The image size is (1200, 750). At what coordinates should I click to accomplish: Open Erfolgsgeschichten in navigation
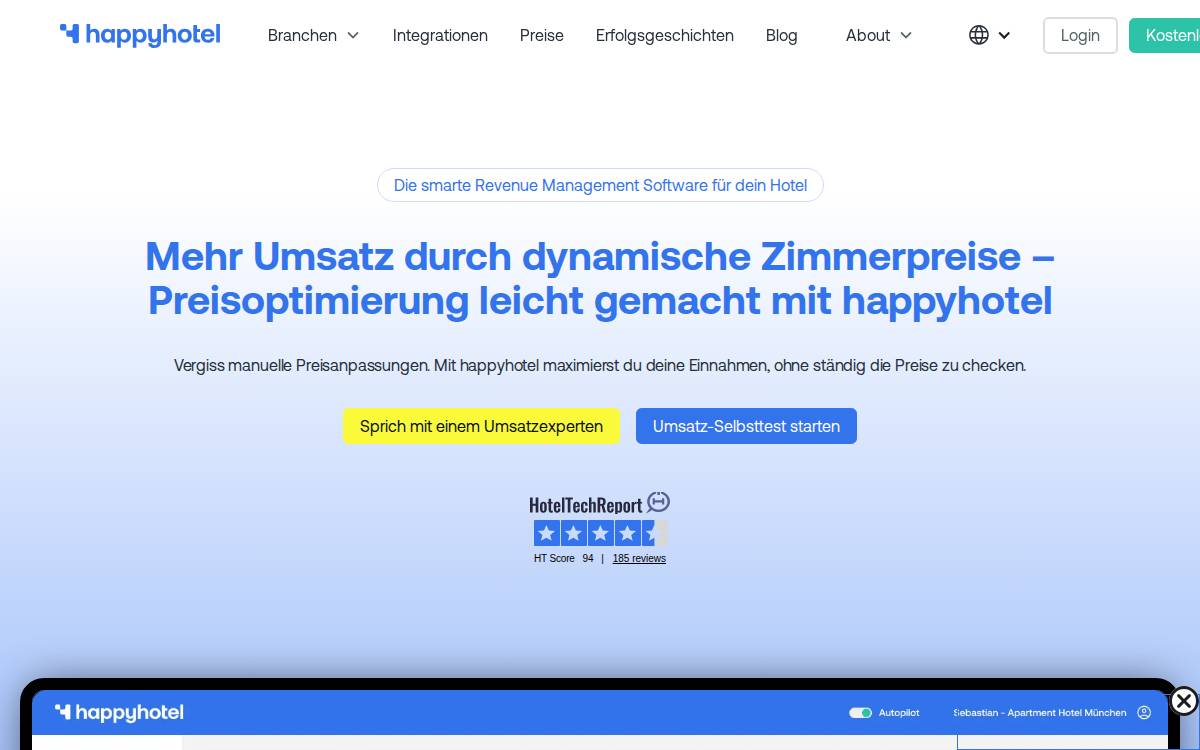[x=665, y=35]
